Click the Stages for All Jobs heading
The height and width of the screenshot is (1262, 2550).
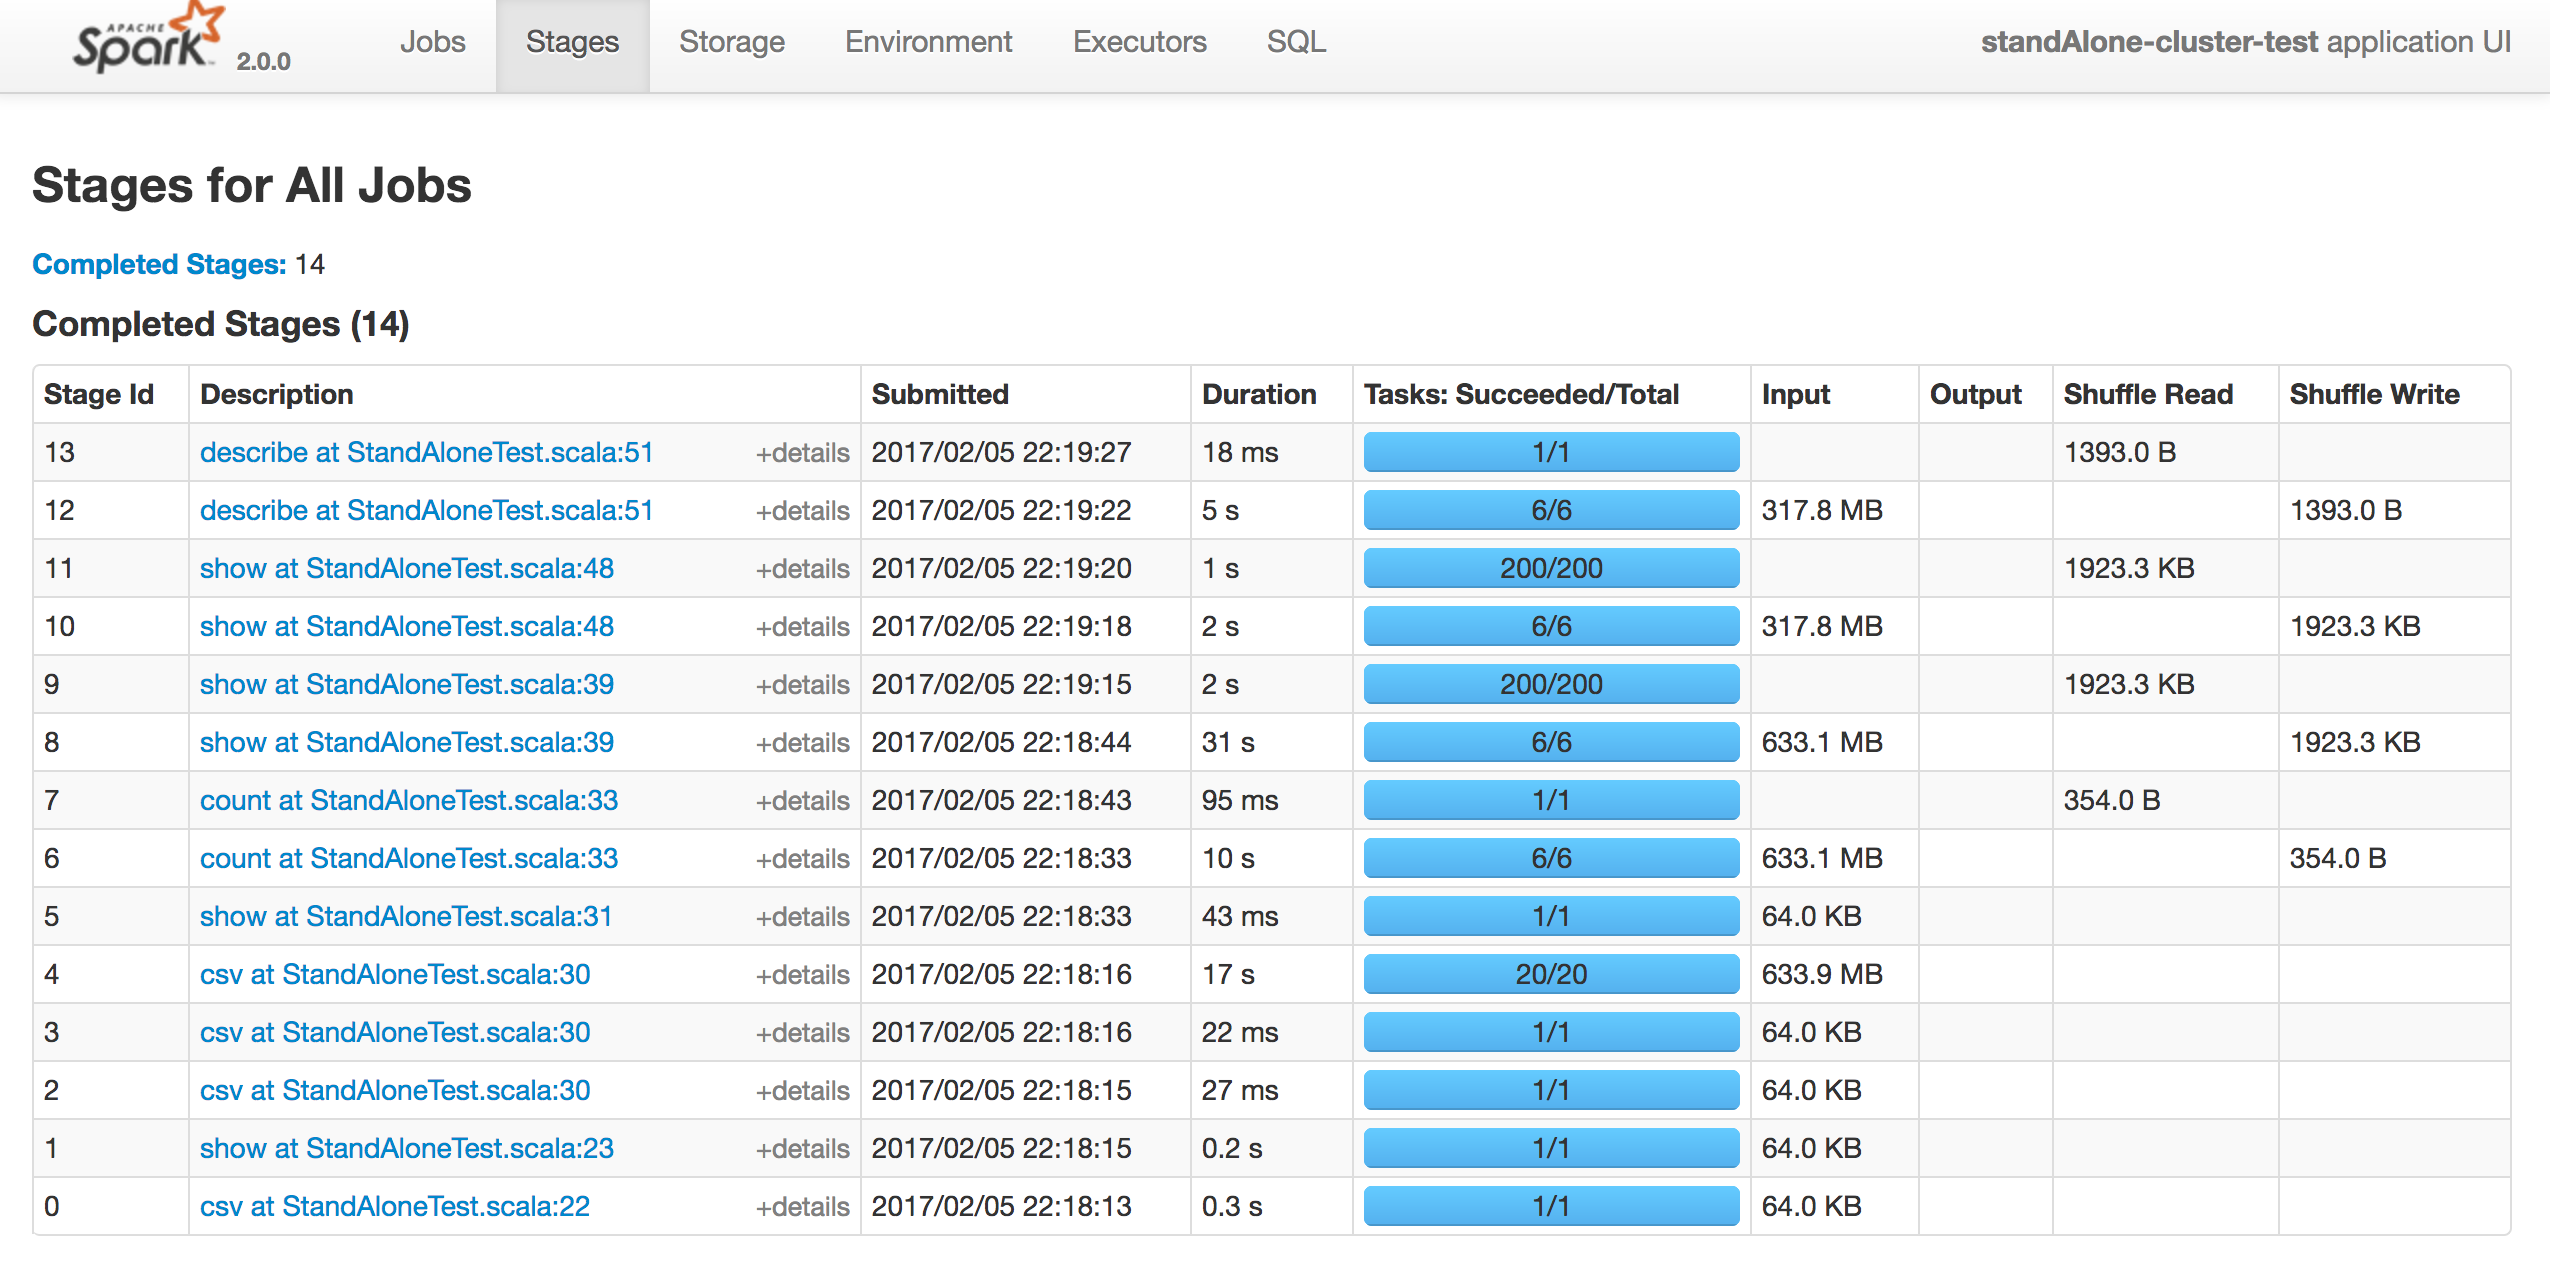tap(252, 185)
